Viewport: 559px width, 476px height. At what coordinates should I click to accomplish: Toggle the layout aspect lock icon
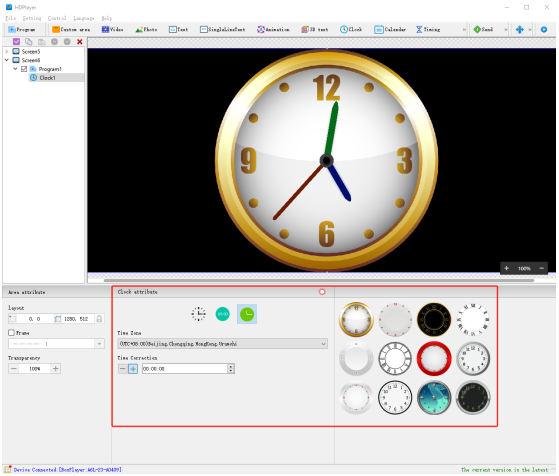point(99,319)
